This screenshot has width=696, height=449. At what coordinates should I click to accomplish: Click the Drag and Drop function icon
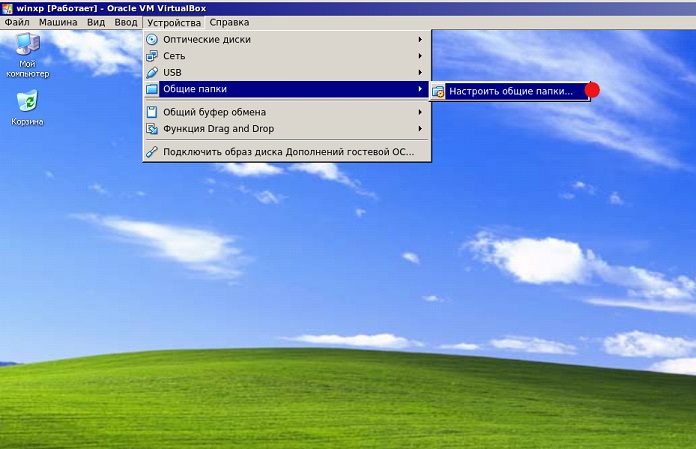pyautogui.click(x=152, y=129)
